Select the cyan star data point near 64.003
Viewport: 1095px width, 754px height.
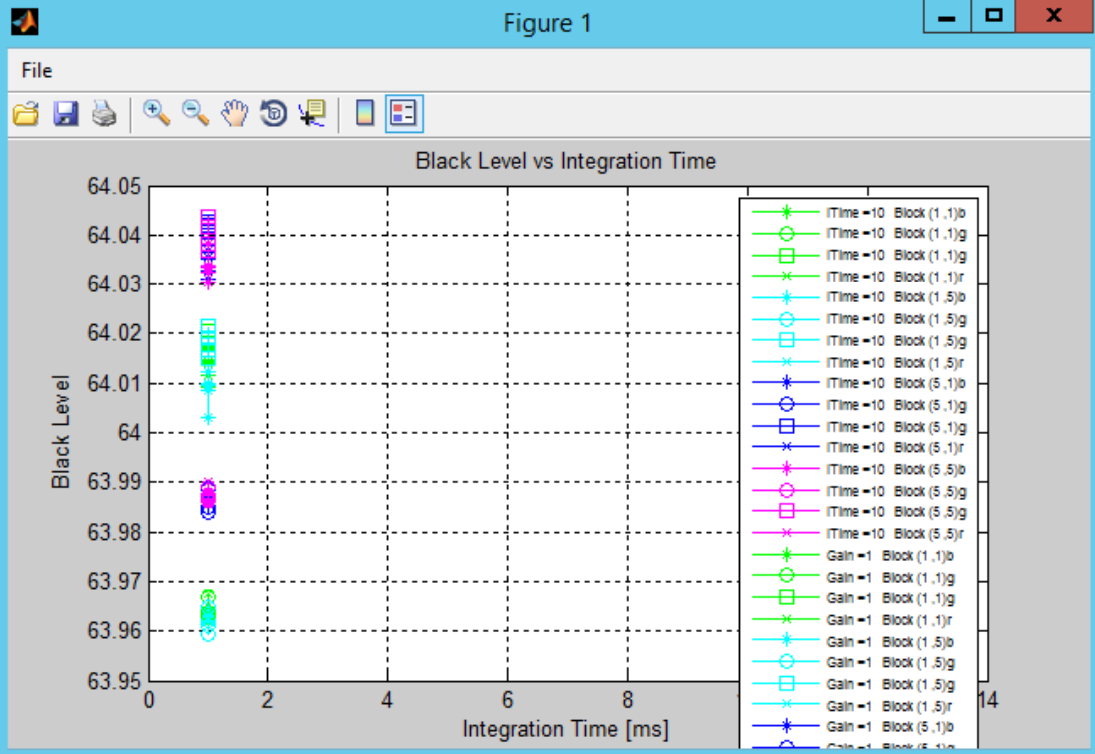click(208, 418)
